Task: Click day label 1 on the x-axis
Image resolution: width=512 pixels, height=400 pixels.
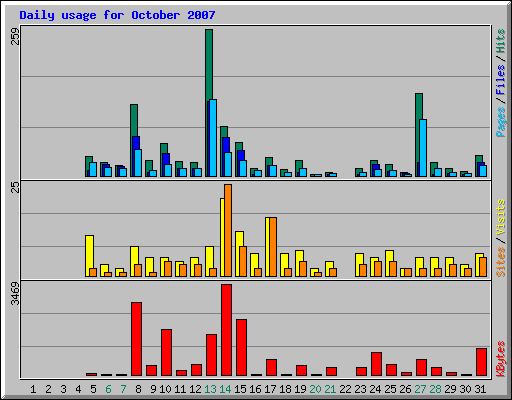Action: [33, 389]
